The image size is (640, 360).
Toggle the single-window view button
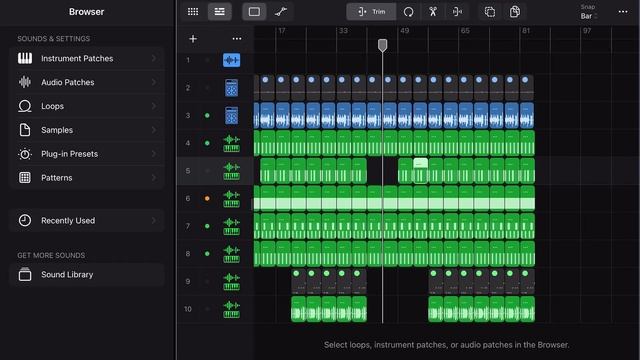point(254,12)
